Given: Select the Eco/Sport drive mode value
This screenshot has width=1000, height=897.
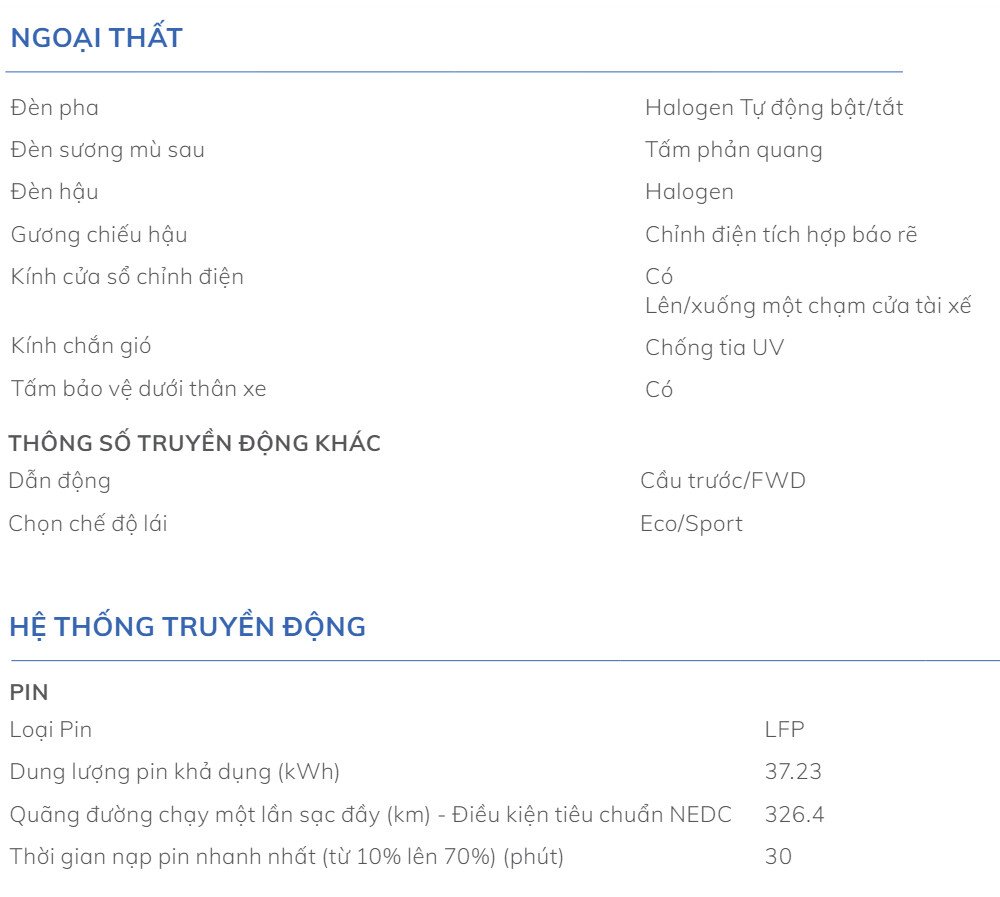Looking at the screenshot, I should (691, 524).
